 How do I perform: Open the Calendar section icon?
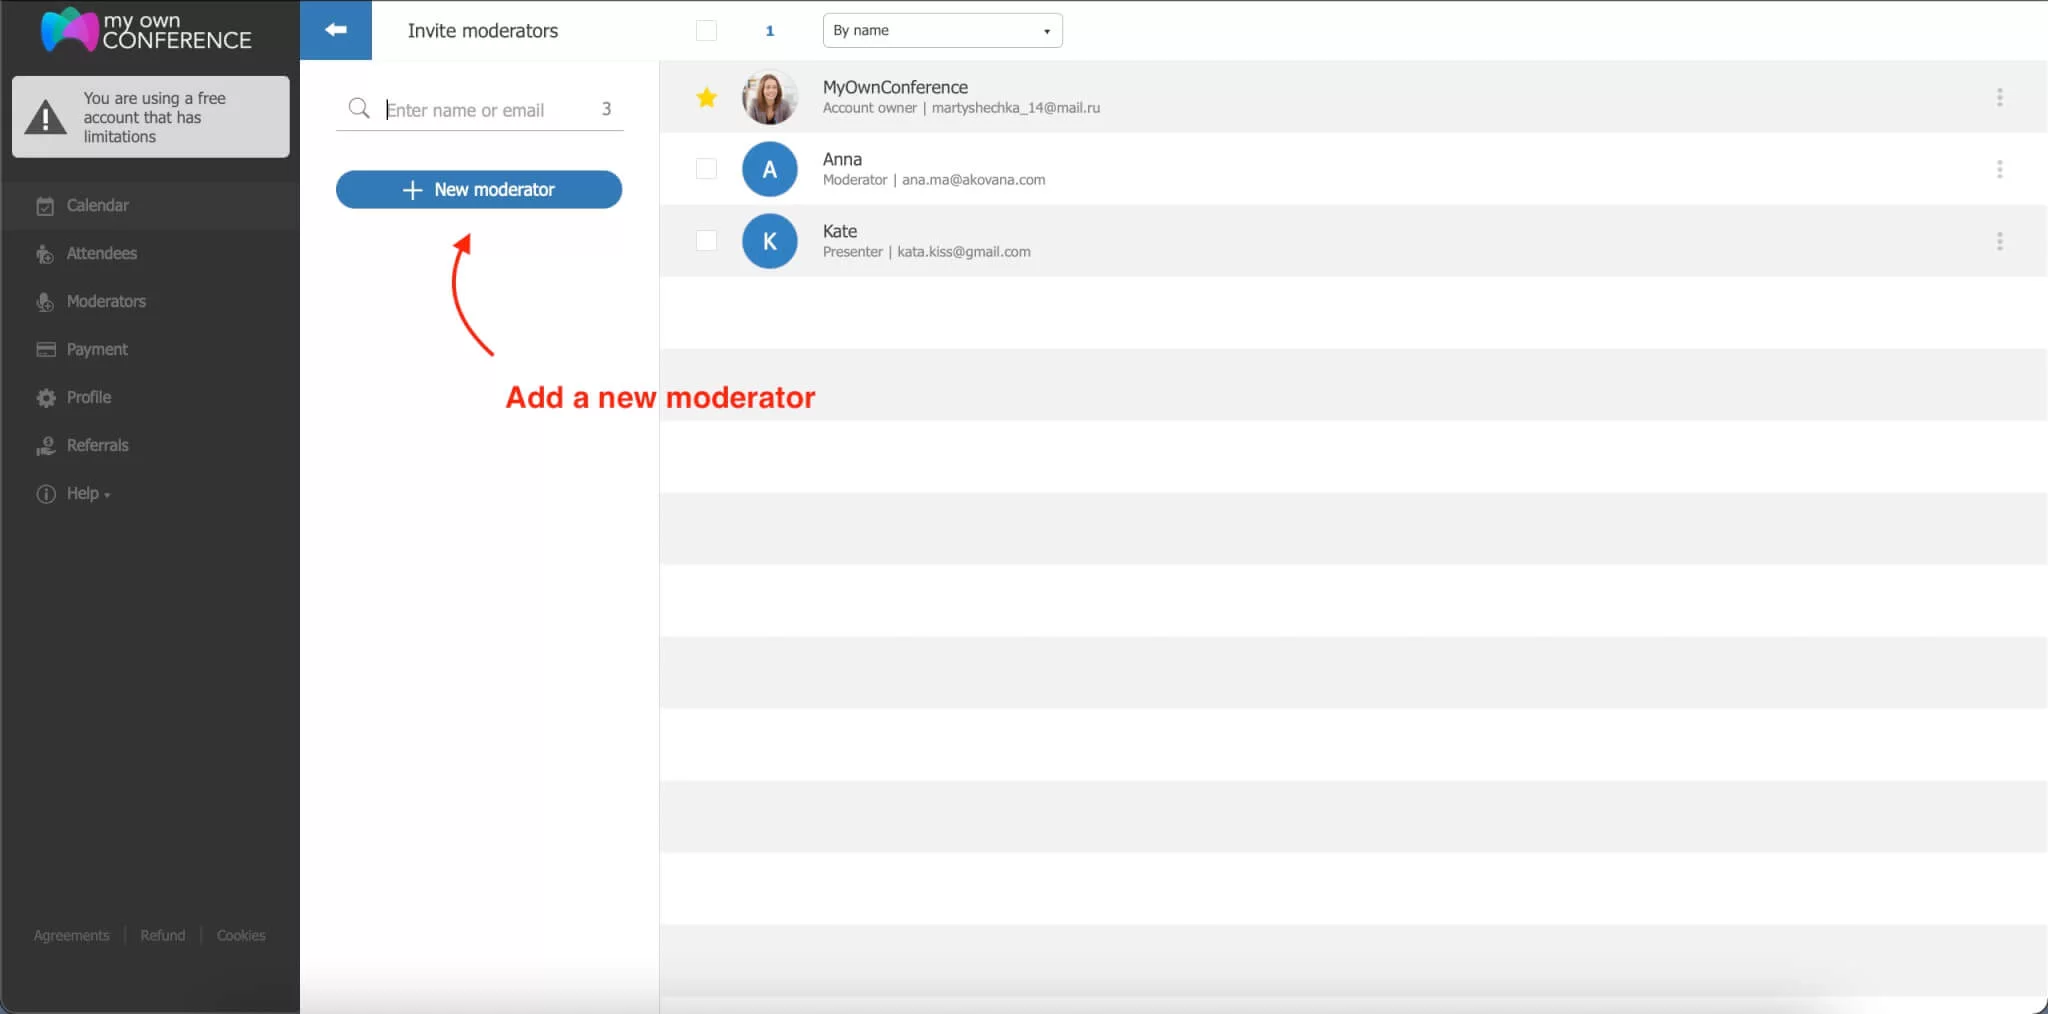point(46,205)
